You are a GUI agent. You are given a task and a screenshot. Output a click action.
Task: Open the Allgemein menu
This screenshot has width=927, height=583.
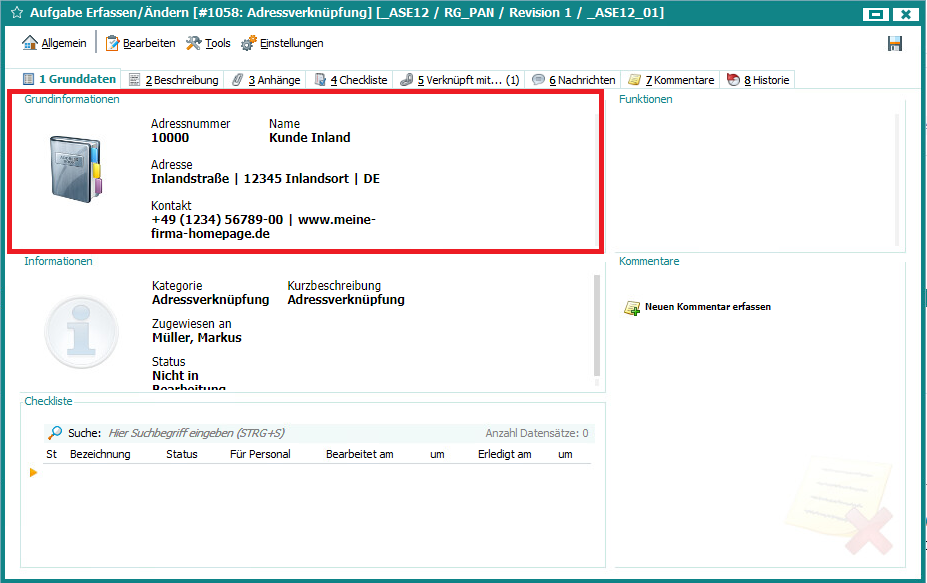tap(55, 44)
